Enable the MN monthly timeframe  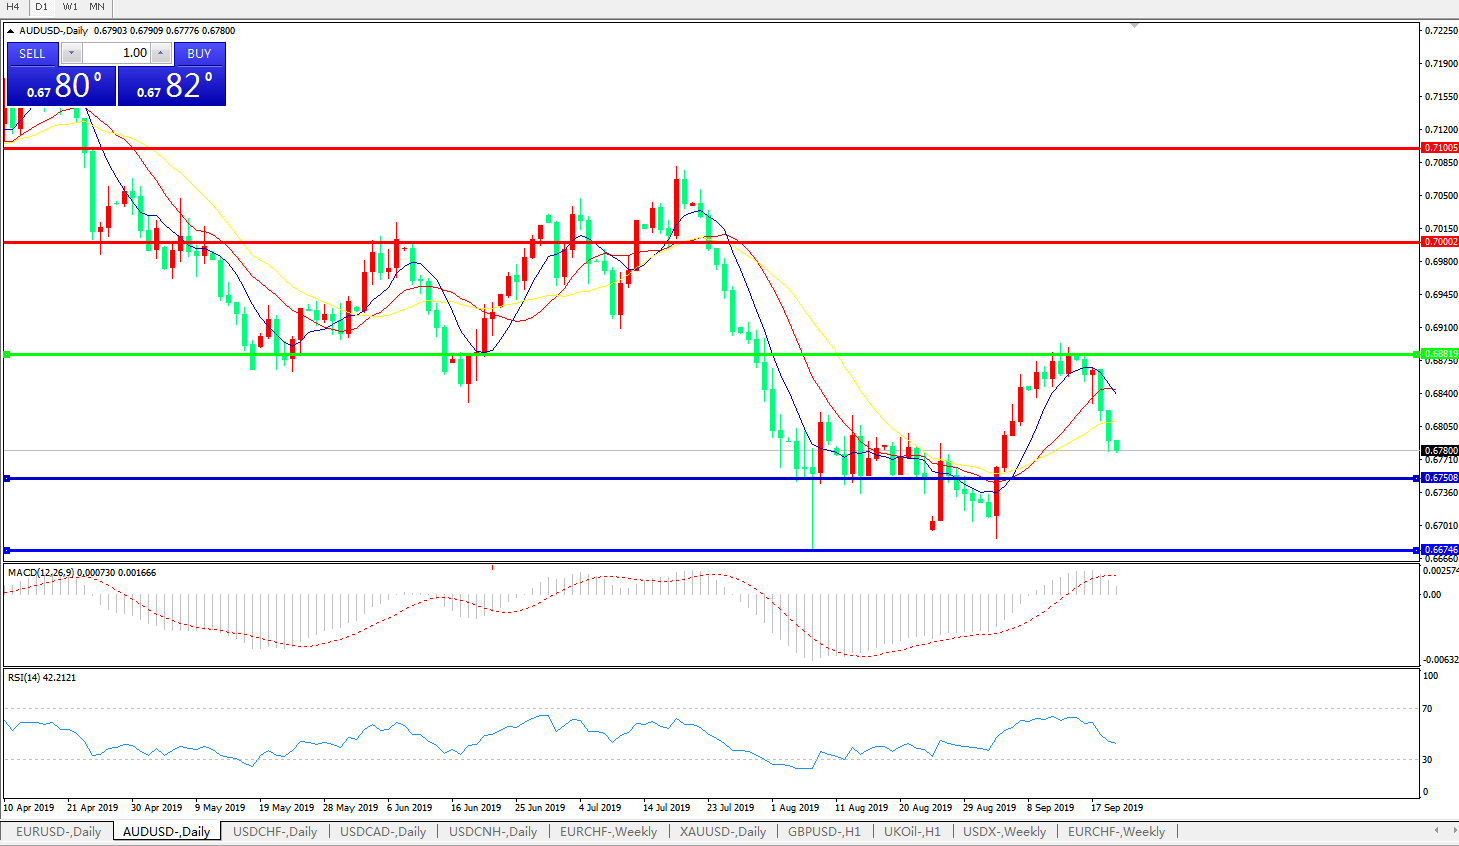[97, 6]
